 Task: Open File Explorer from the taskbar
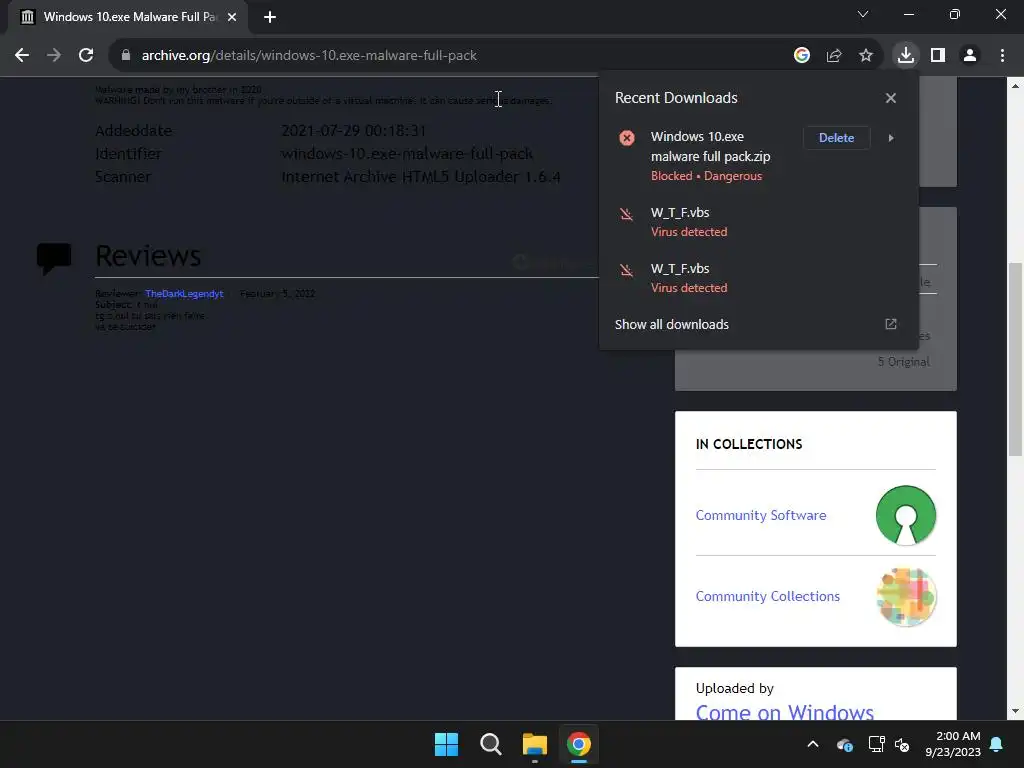pos(535,744)
